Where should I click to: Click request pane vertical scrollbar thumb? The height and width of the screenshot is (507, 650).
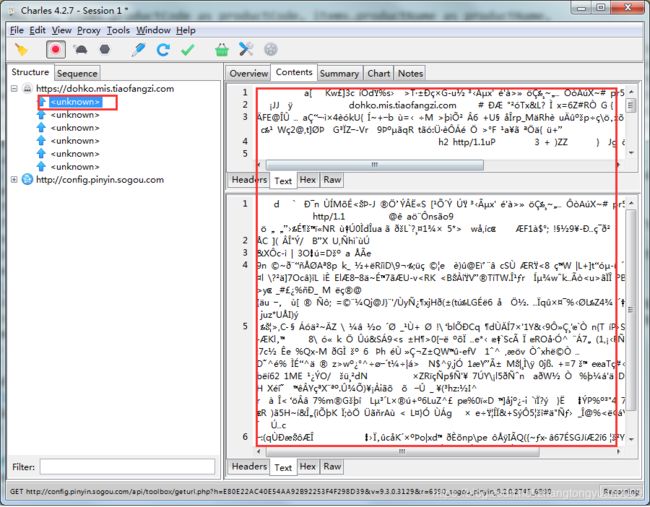(631, 105)
